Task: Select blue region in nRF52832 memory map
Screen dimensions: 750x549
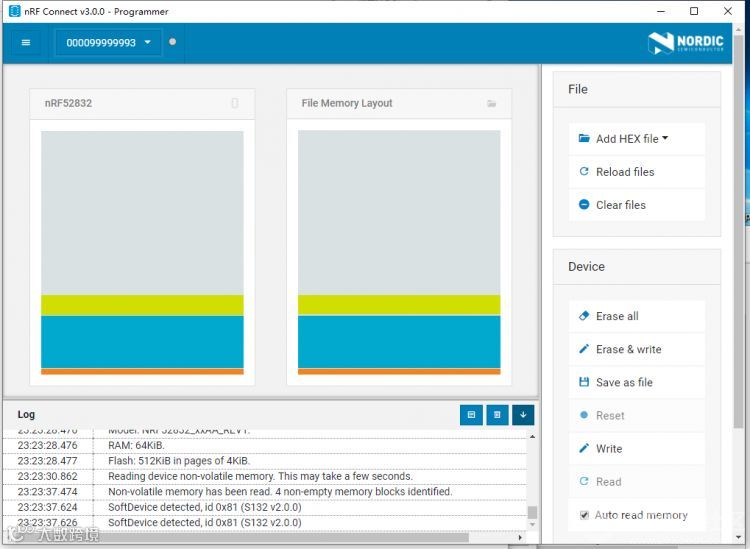Action: (x=142, y=342)
